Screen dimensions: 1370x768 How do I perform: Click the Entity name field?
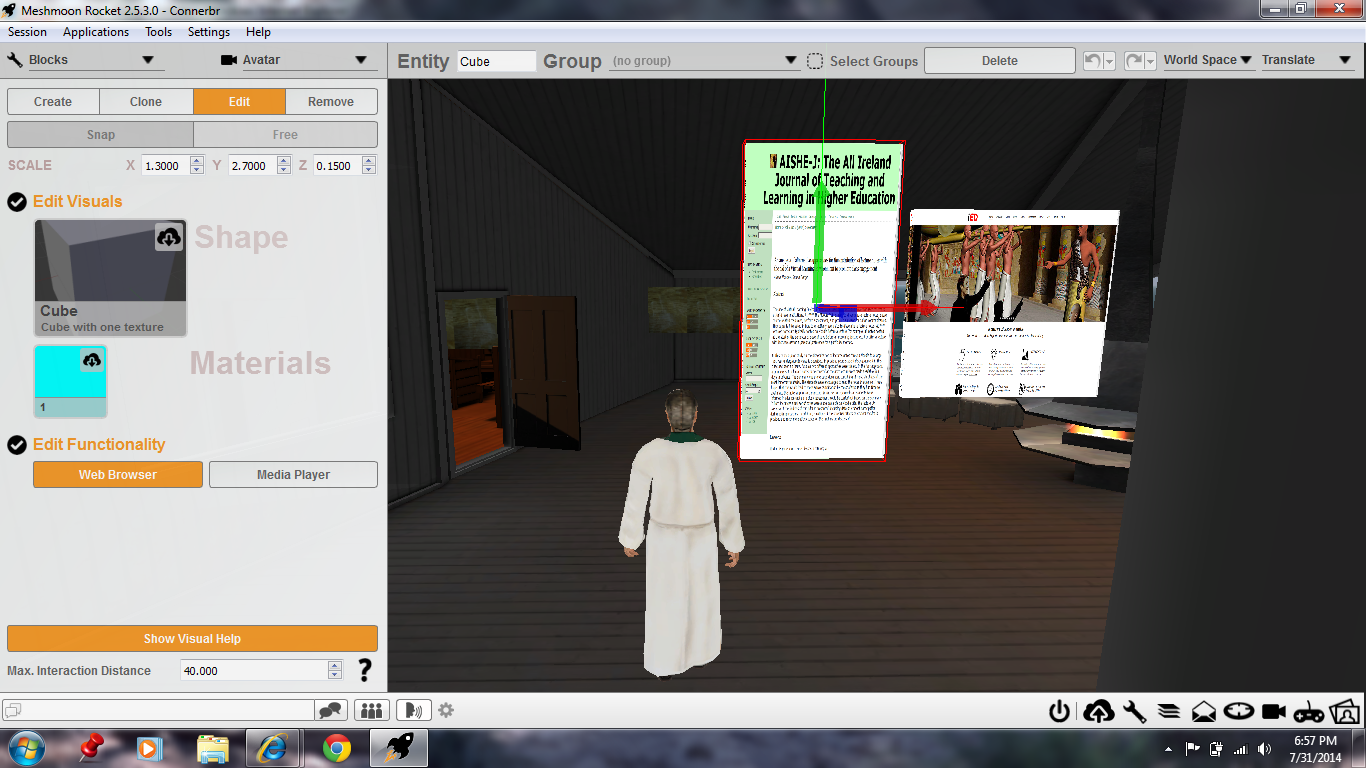click(496, 61)
